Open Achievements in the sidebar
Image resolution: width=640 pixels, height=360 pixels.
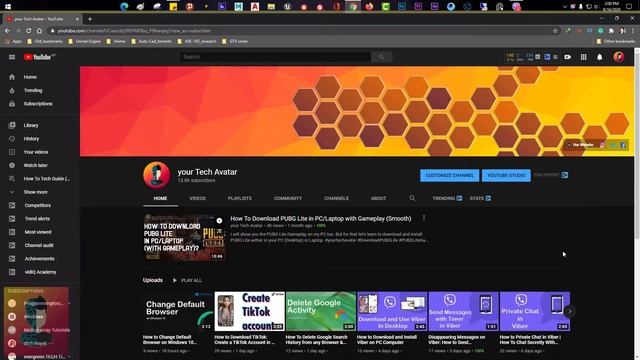tap(40, 259)
